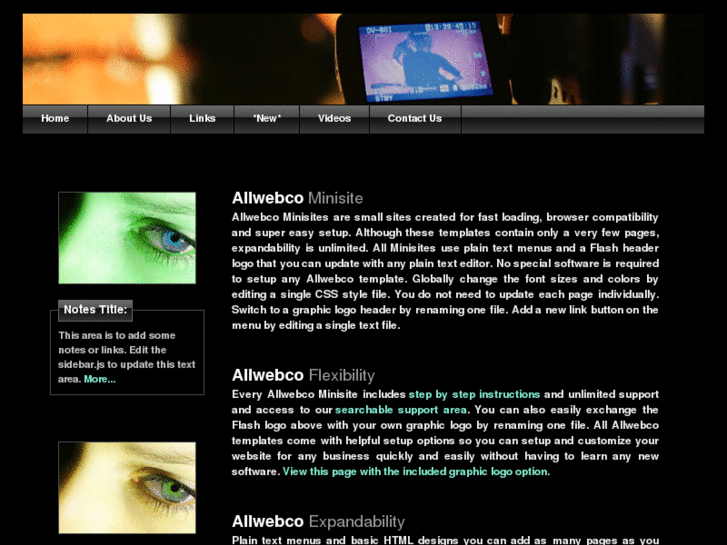This screenshot has height=545, width=727.
Task: Click 'Every Allwebco Minisite includes' text
Action: (x=319, y=394)
